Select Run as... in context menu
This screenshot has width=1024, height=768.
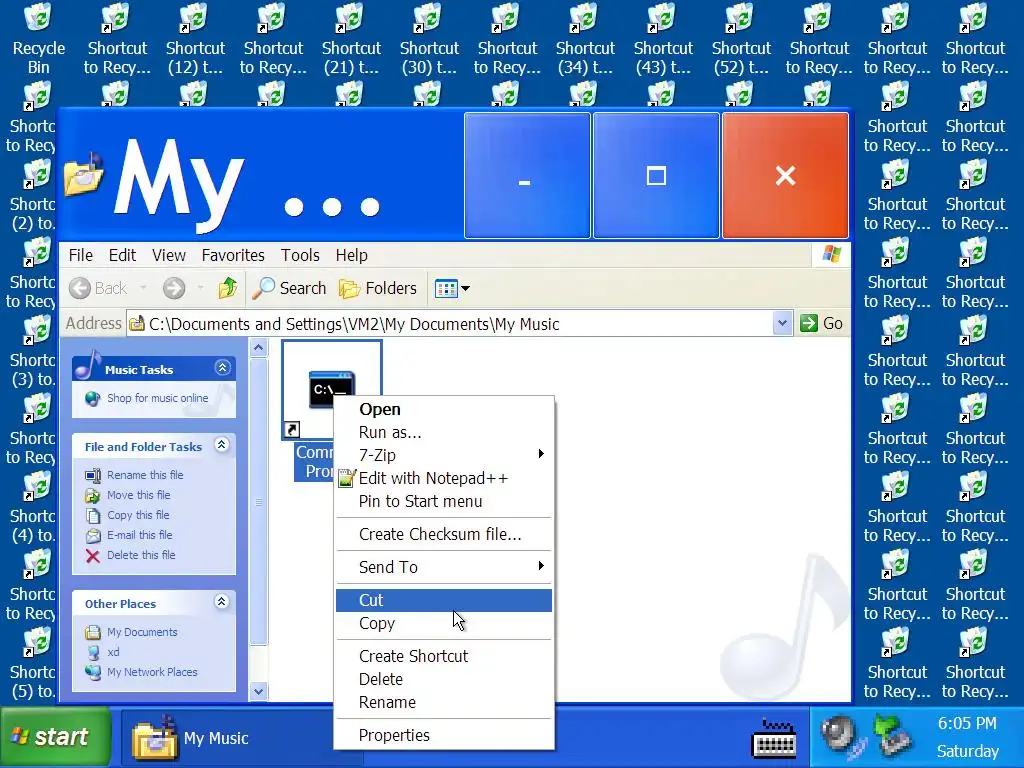pyautogui.click(x=443, y=432)
